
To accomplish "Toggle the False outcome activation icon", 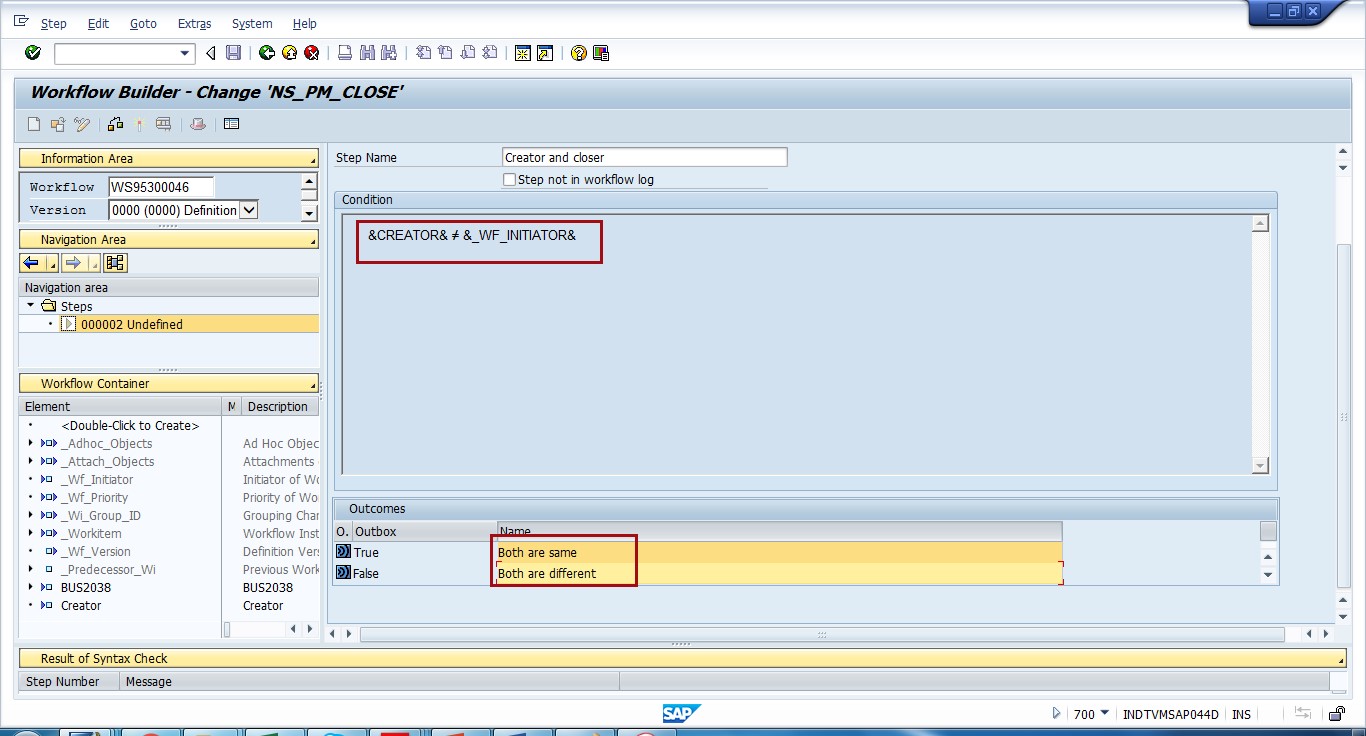I will coord(342,573).
